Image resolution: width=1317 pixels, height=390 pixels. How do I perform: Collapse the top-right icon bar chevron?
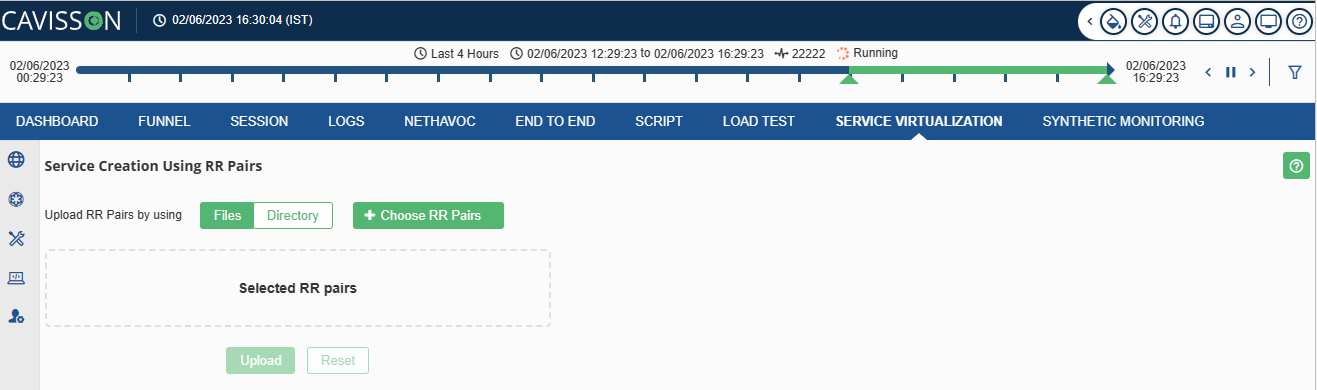(x=1089, y=21)
